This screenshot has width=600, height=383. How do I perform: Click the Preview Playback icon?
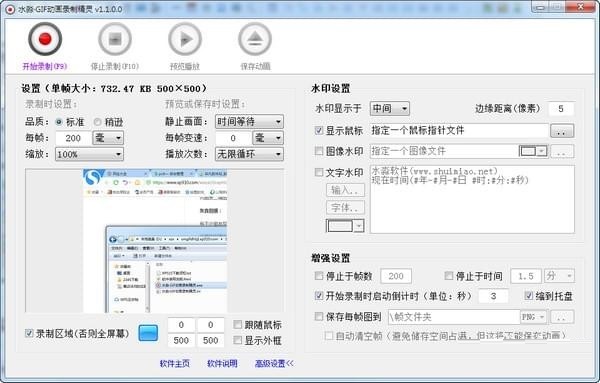185,39
